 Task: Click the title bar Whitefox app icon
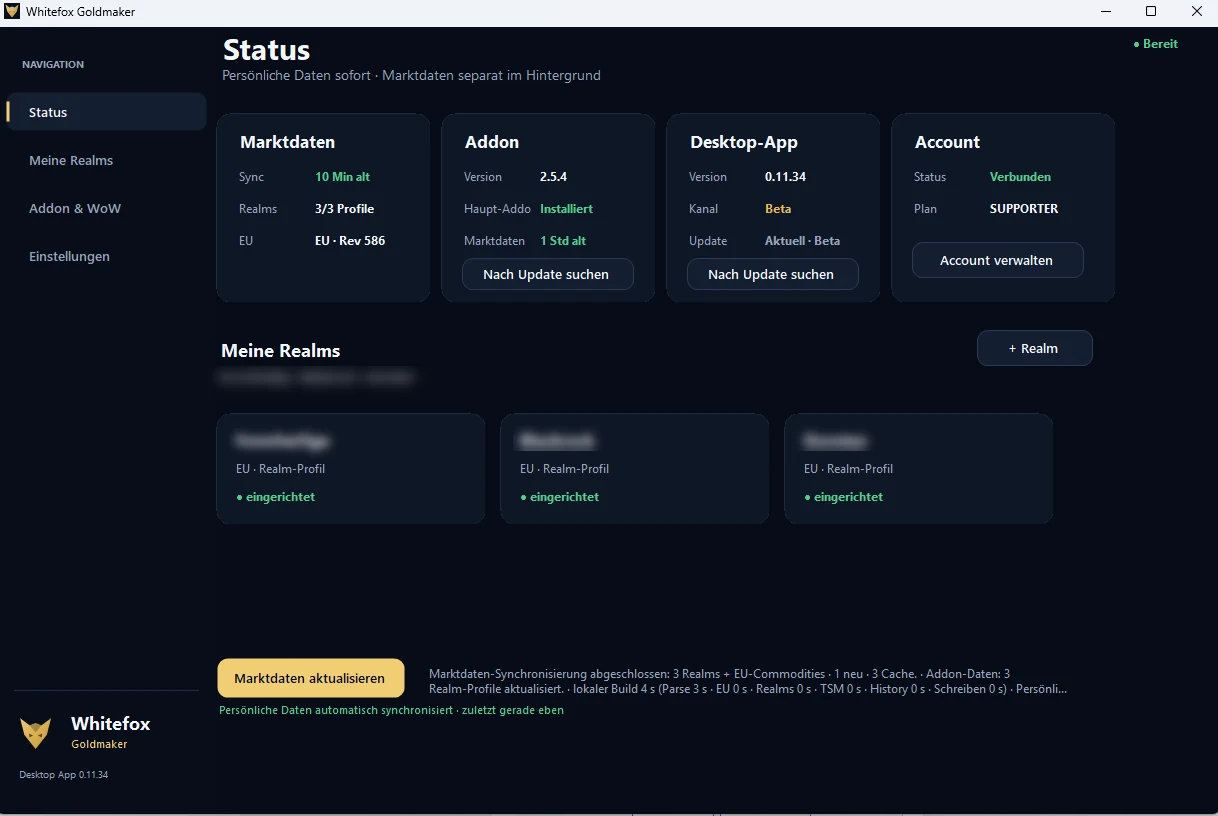point(12,12)
